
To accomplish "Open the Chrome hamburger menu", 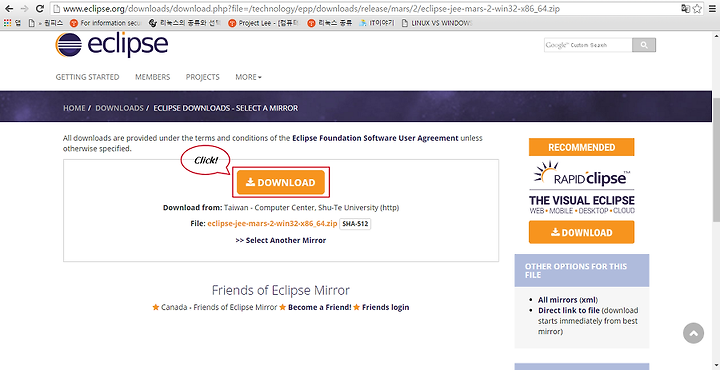I will (x=712, y=8).
